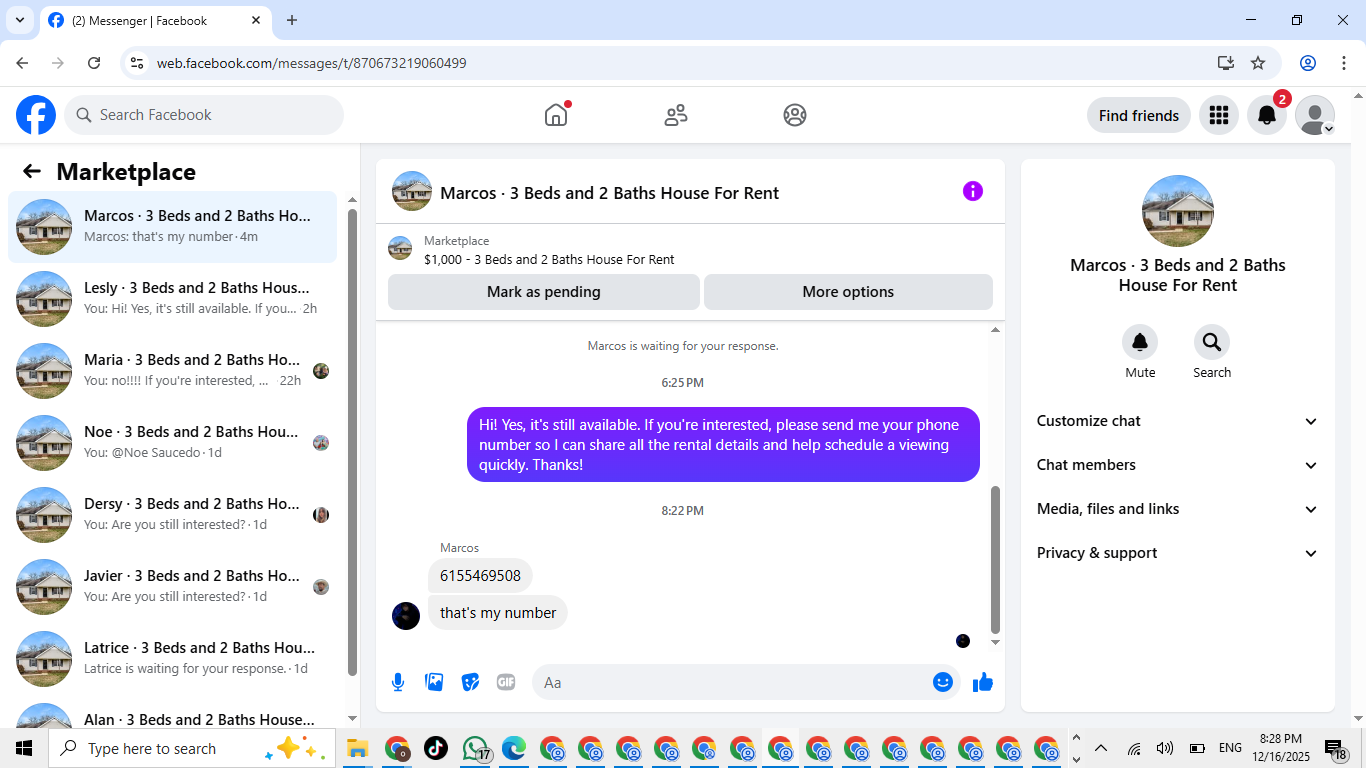Open Javier conversation in the list

[x=173, y=587]
